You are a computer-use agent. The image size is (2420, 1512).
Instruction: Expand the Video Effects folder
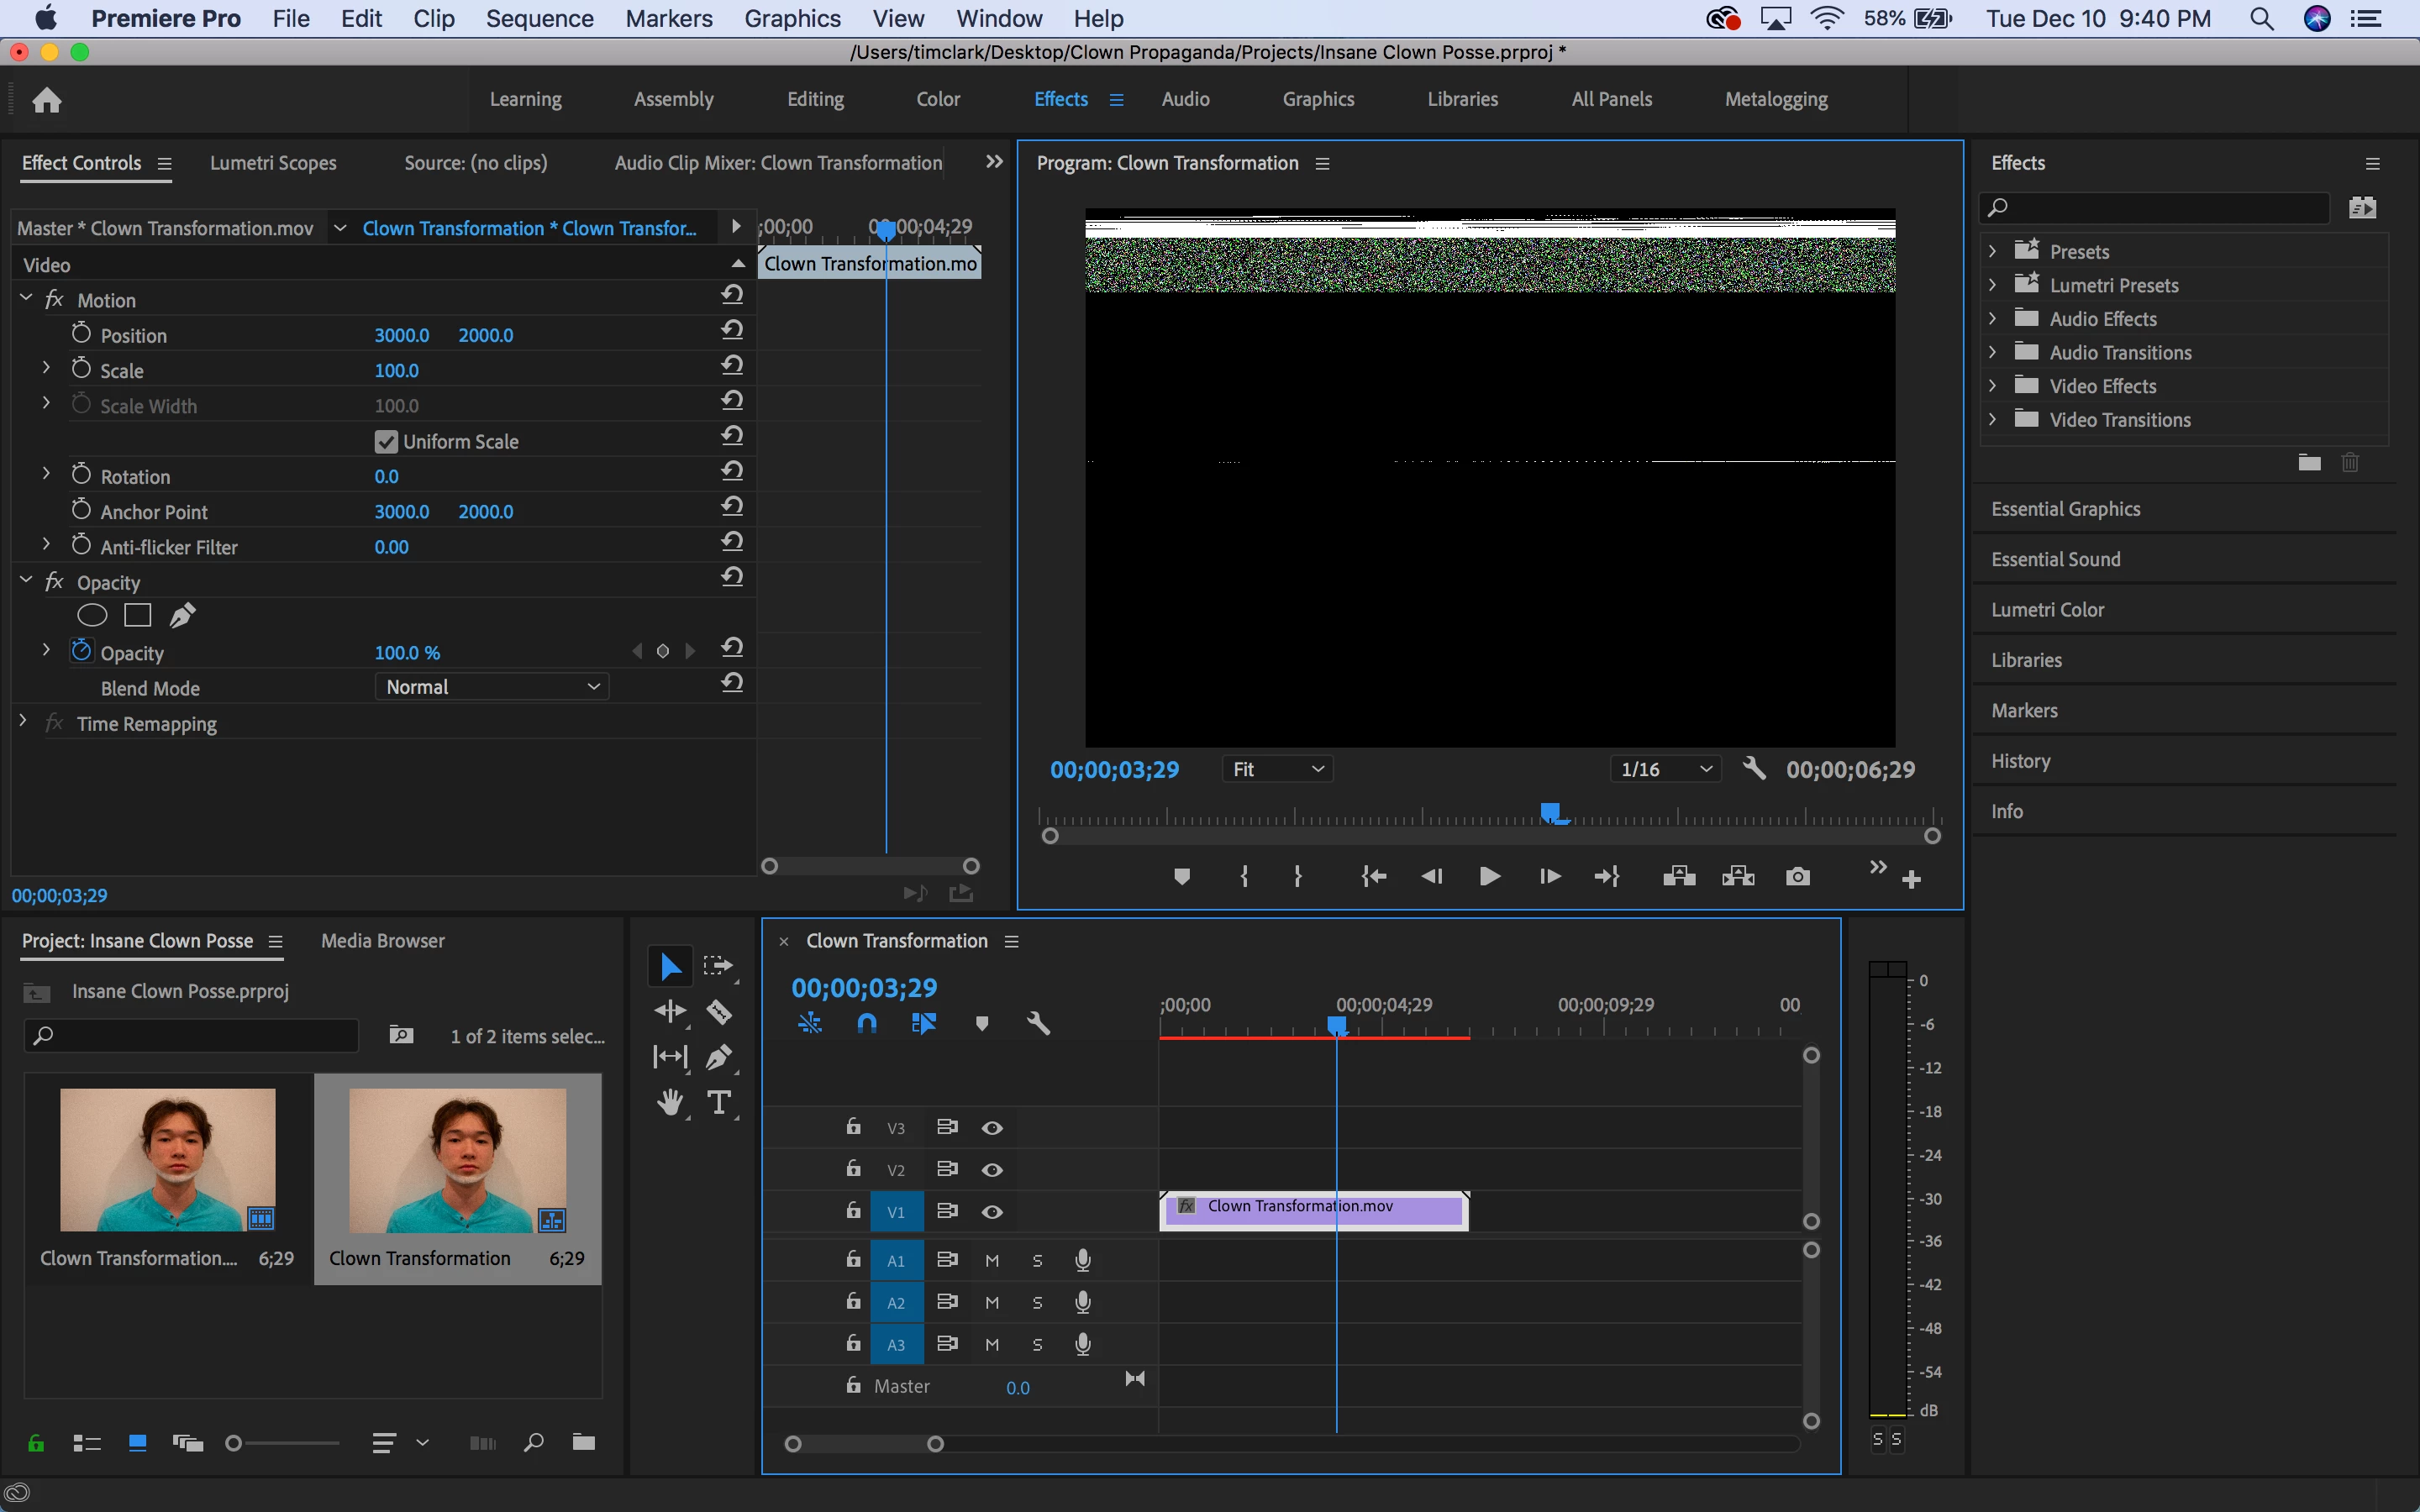point(1992,386)
